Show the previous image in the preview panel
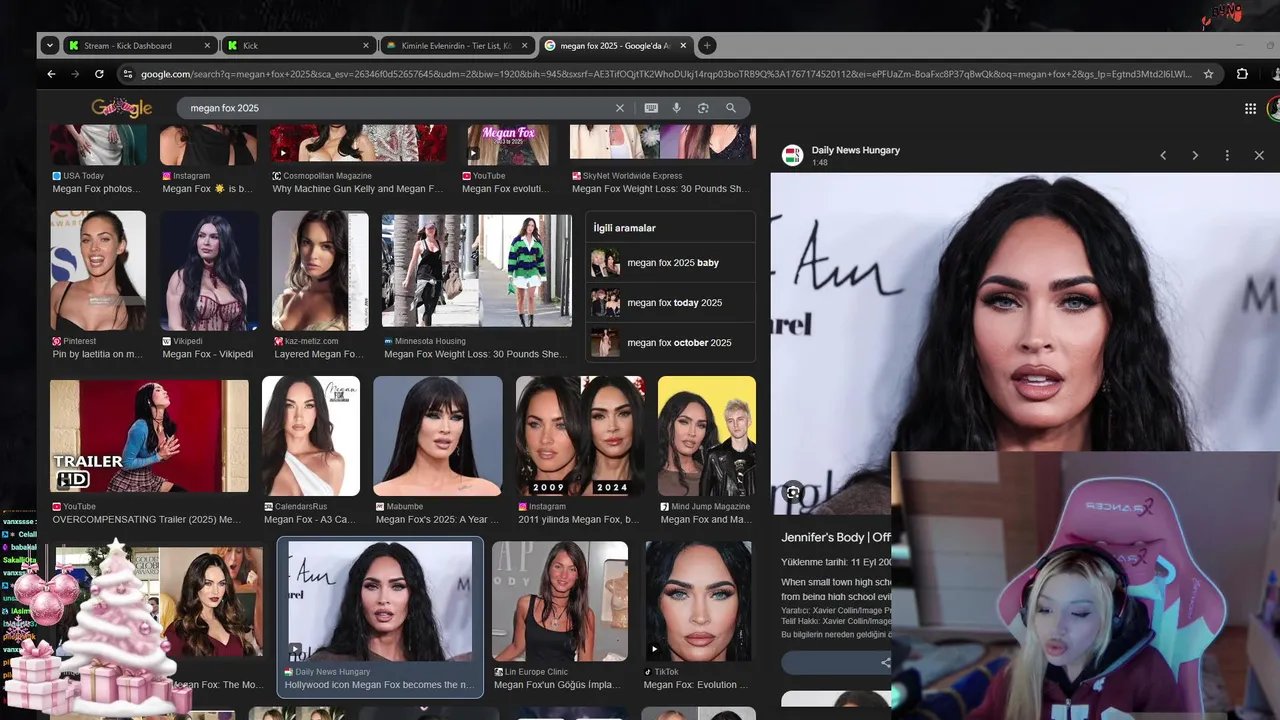This screenshot has width=1280, height=720. pyautogui.click(x=1163, y=155)
